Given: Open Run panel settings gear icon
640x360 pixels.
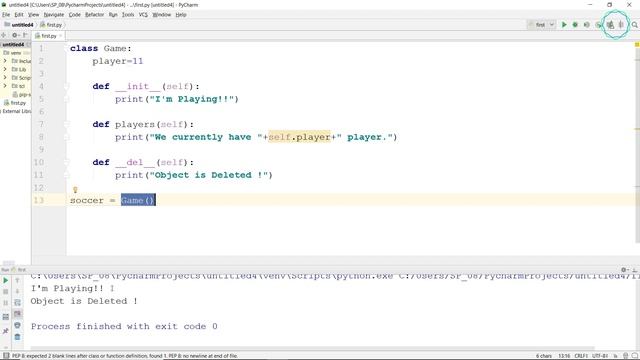Looking at the screenshot, I should pos(624,270).
